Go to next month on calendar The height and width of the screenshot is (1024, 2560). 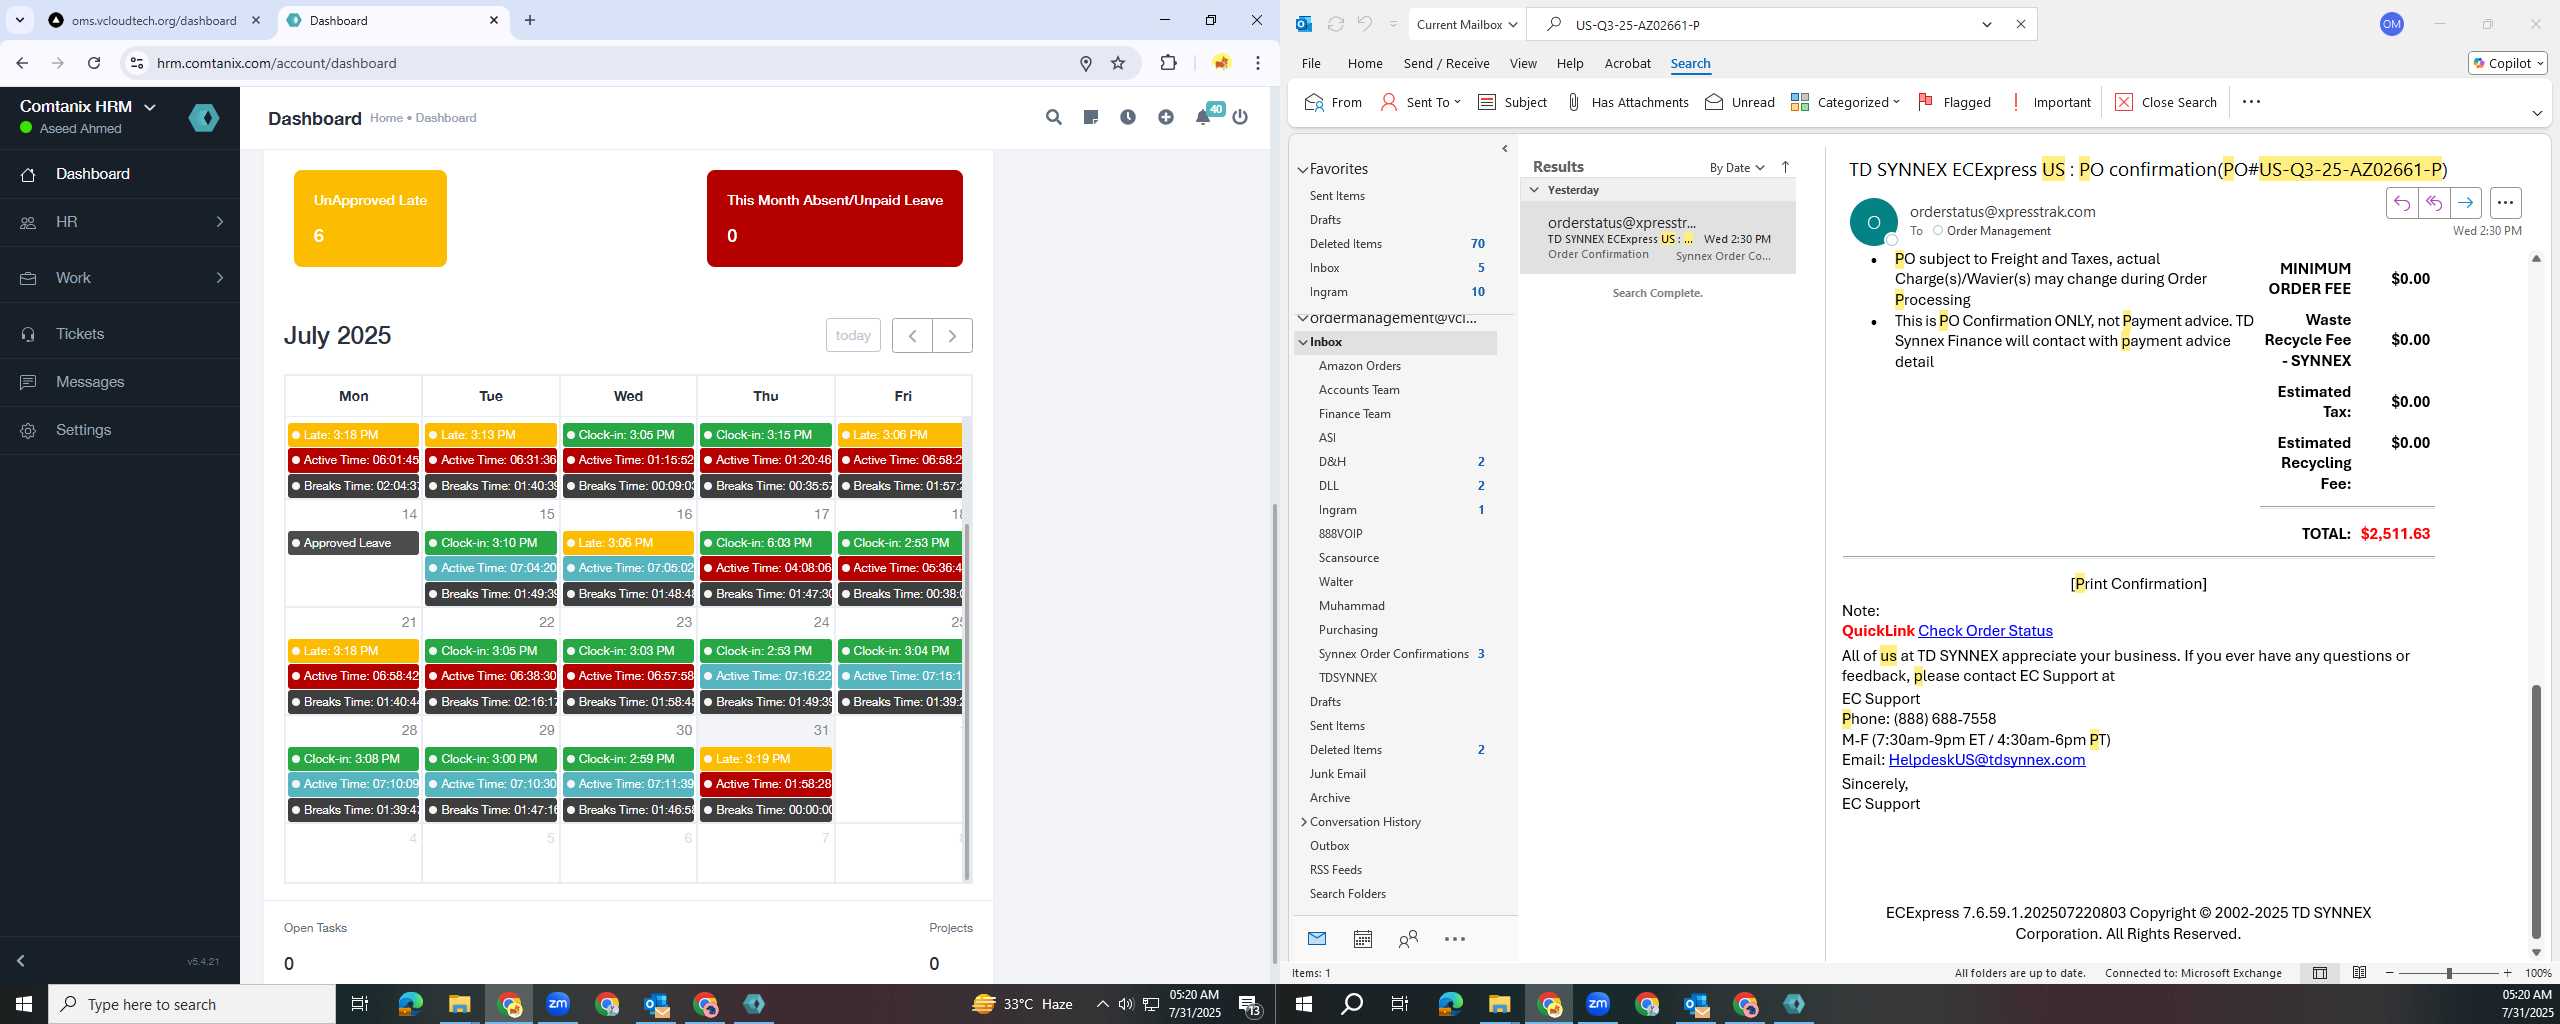coord(952,336)
